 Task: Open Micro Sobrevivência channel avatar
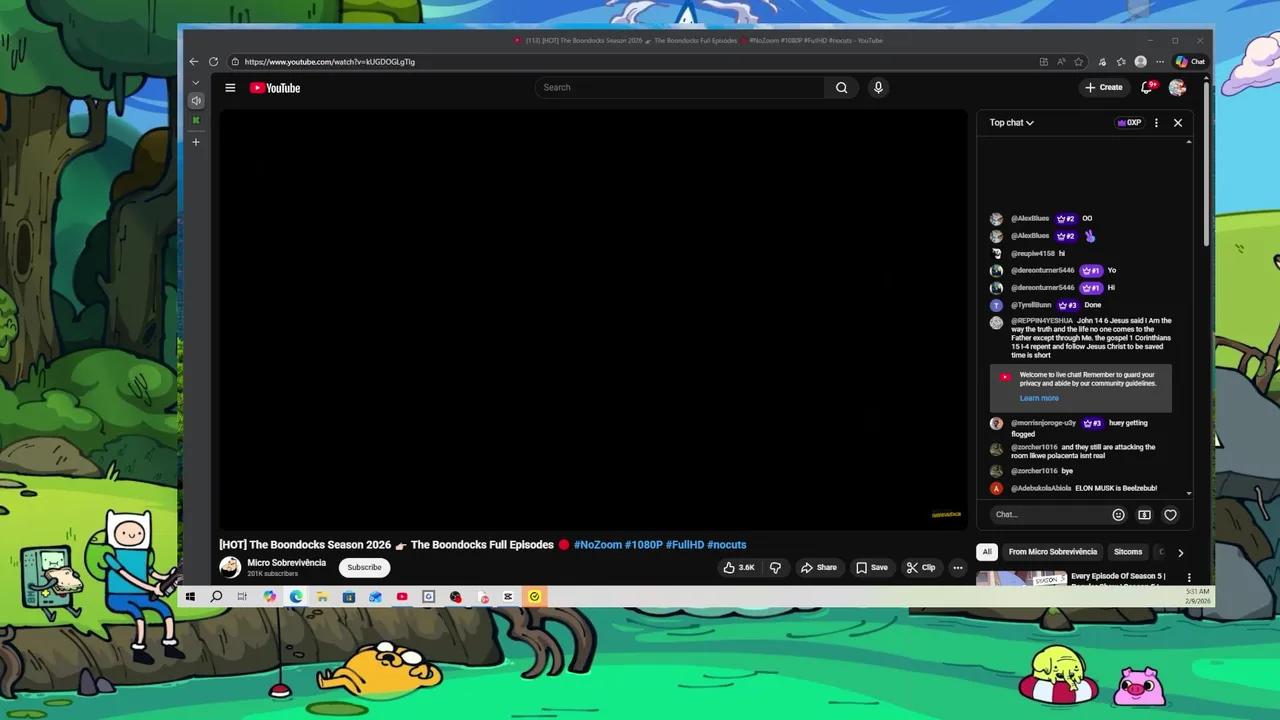[x=230, y=567]
